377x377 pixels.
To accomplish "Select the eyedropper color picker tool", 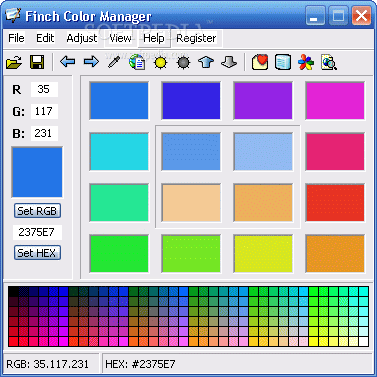I will pyautogui.click(x=114, y=62).
